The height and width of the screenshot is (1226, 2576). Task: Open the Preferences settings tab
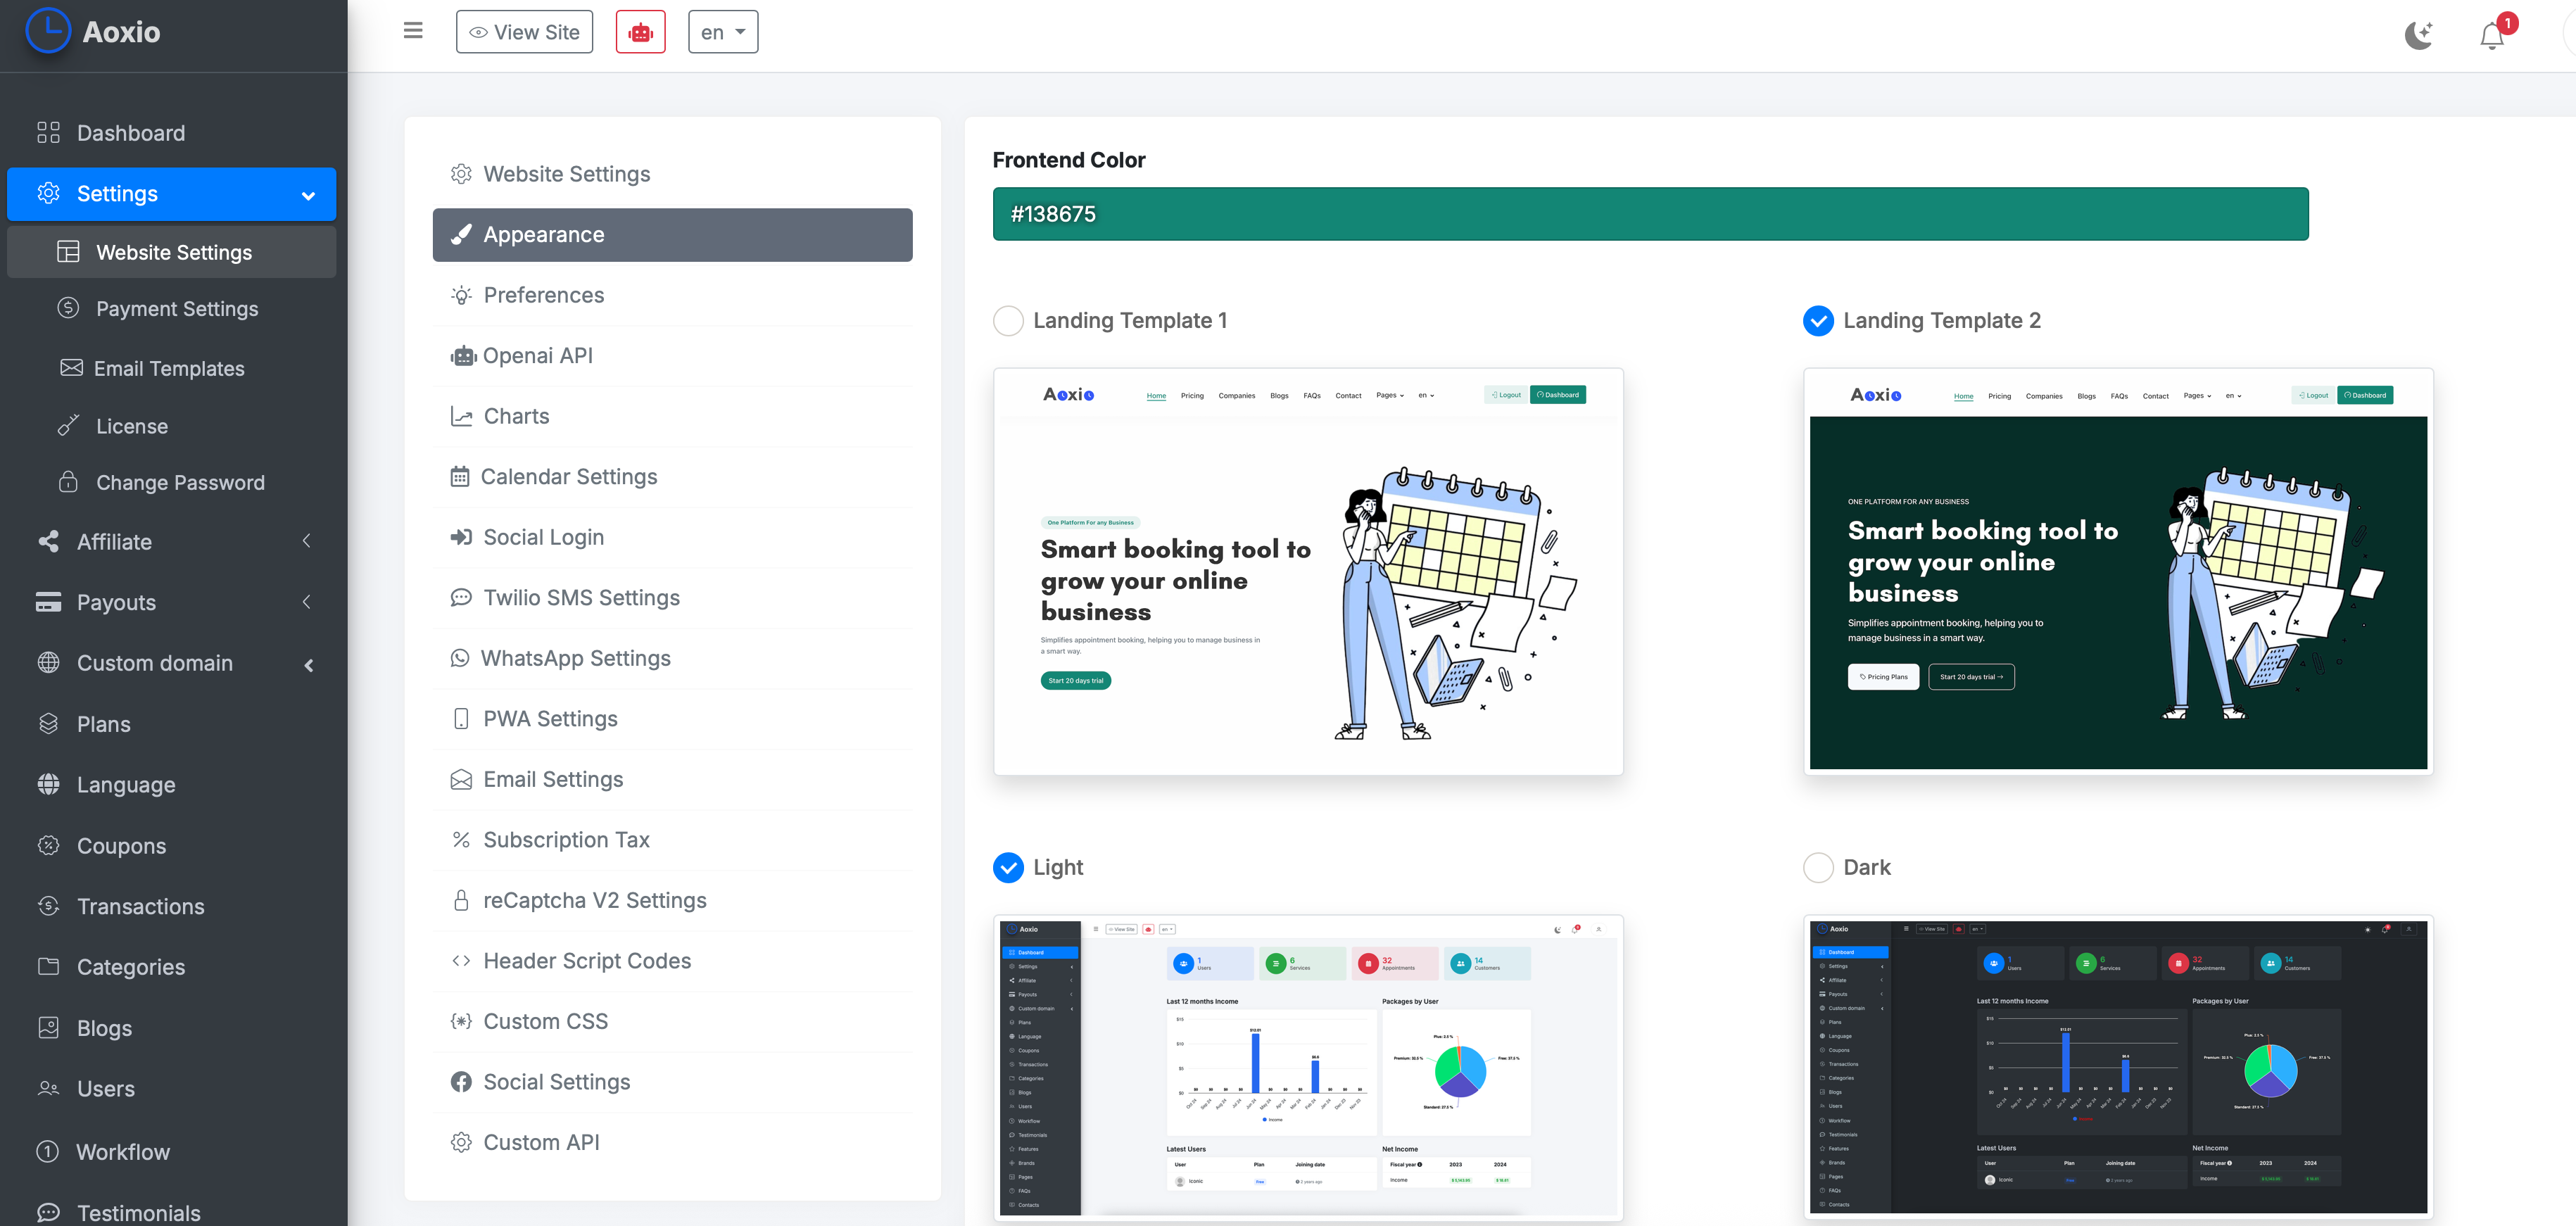point(543,295)
